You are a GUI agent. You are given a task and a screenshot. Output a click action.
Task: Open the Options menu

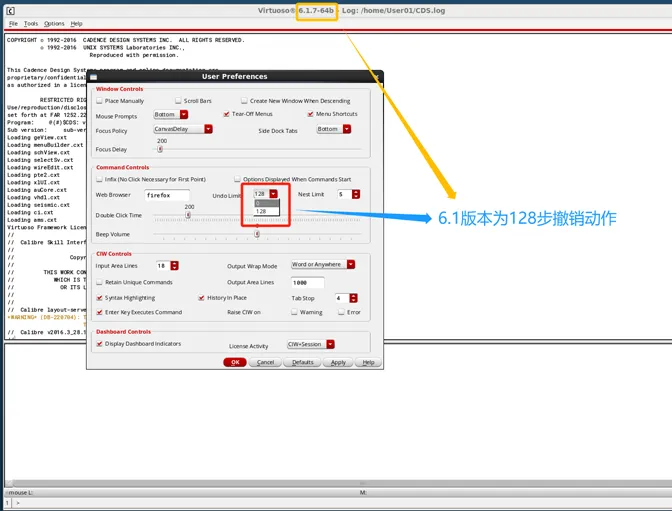coord(54,23)
